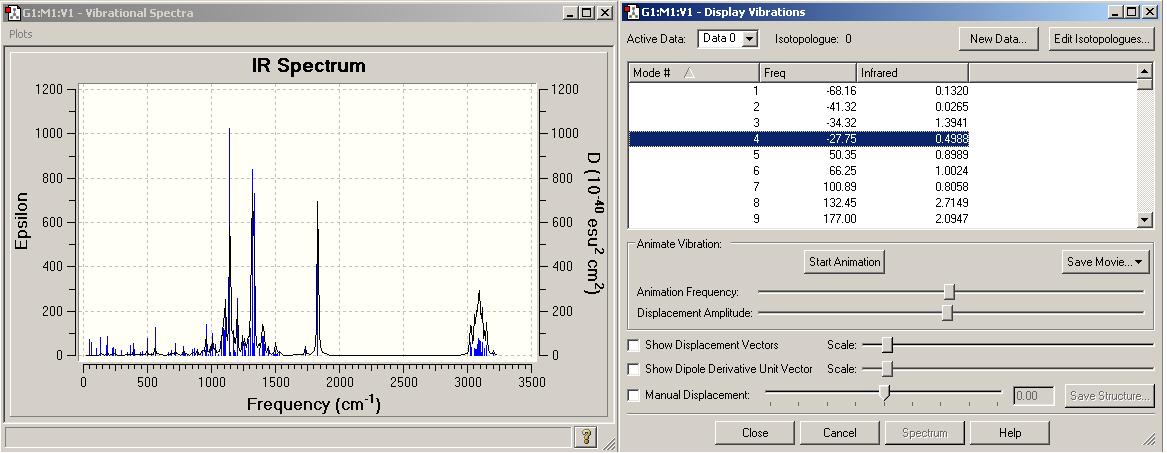Click the Help button in Display Vibrations
The image size is (1167, 453).
(x=1010, y=433)
